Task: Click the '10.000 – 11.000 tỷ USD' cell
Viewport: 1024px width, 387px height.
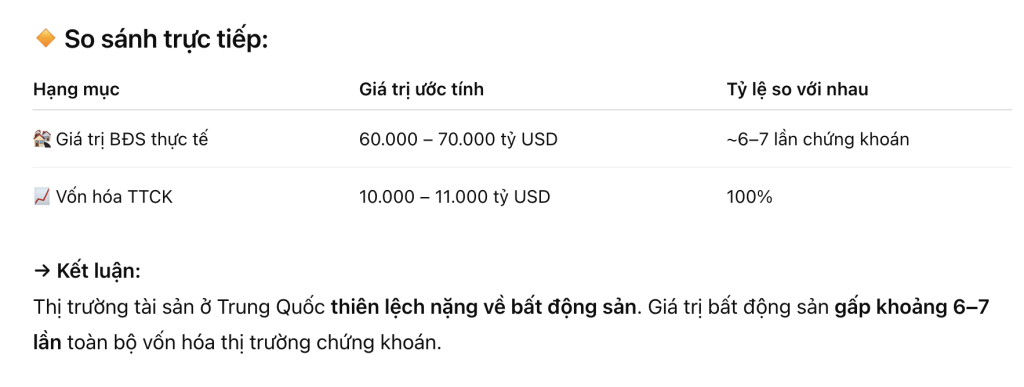Action: click(455, 196)
